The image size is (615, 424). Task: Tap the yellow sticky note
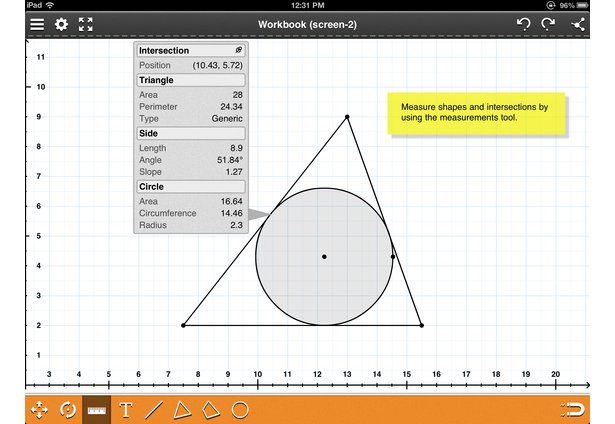pos(476,113)
